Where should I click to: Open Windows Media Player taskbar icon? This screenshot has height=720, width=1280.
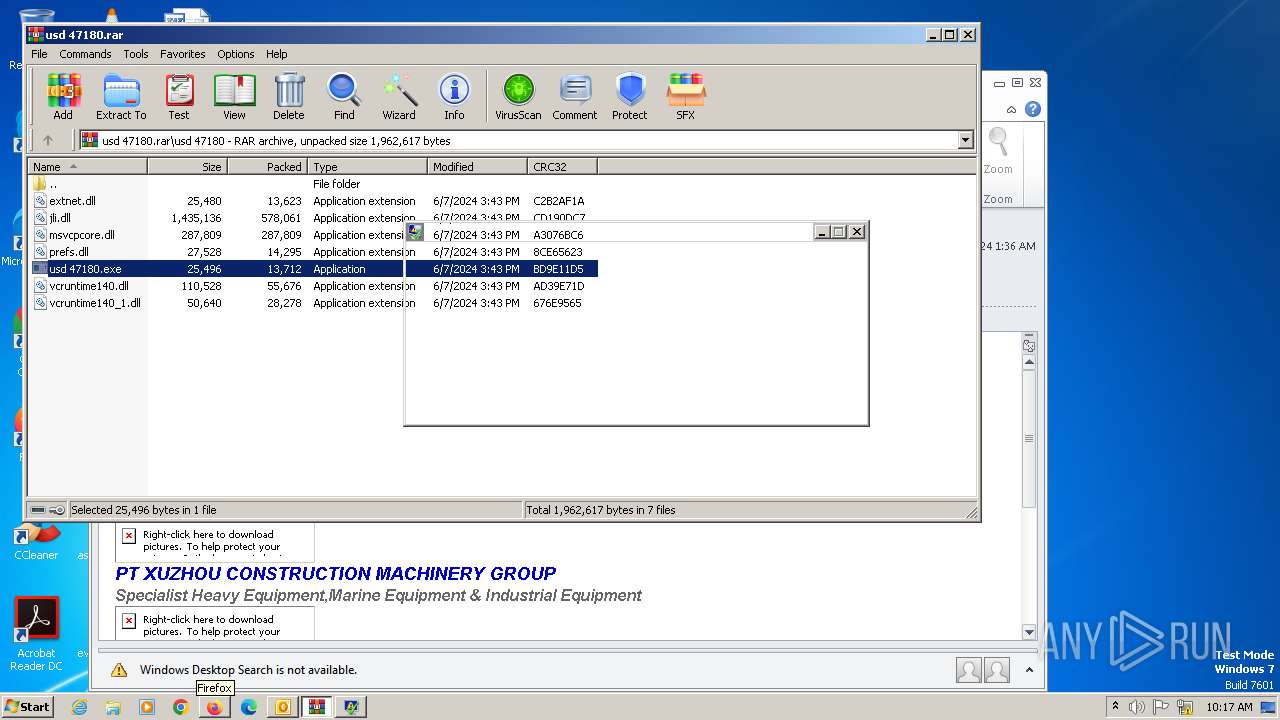tap(147, 707)
